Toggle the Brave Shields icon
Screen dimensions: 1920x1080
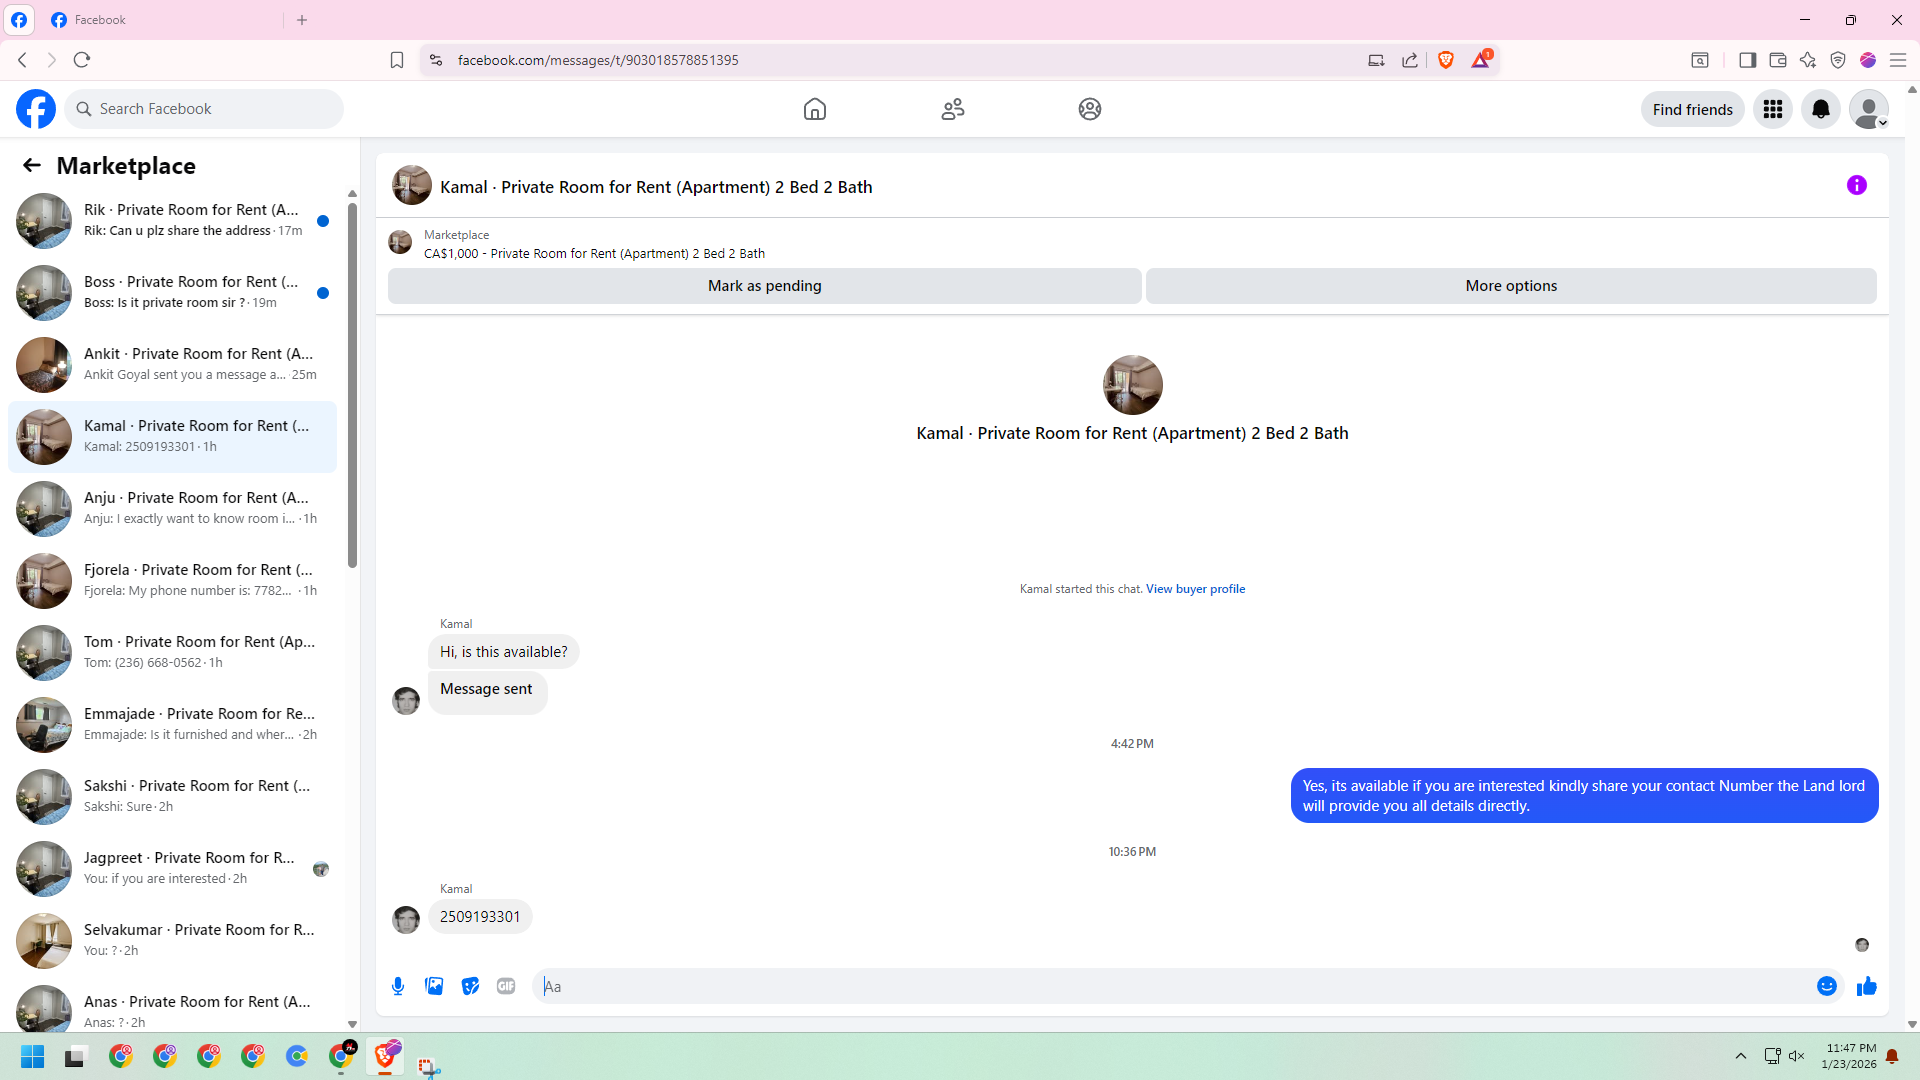[x=1445, y=60]
